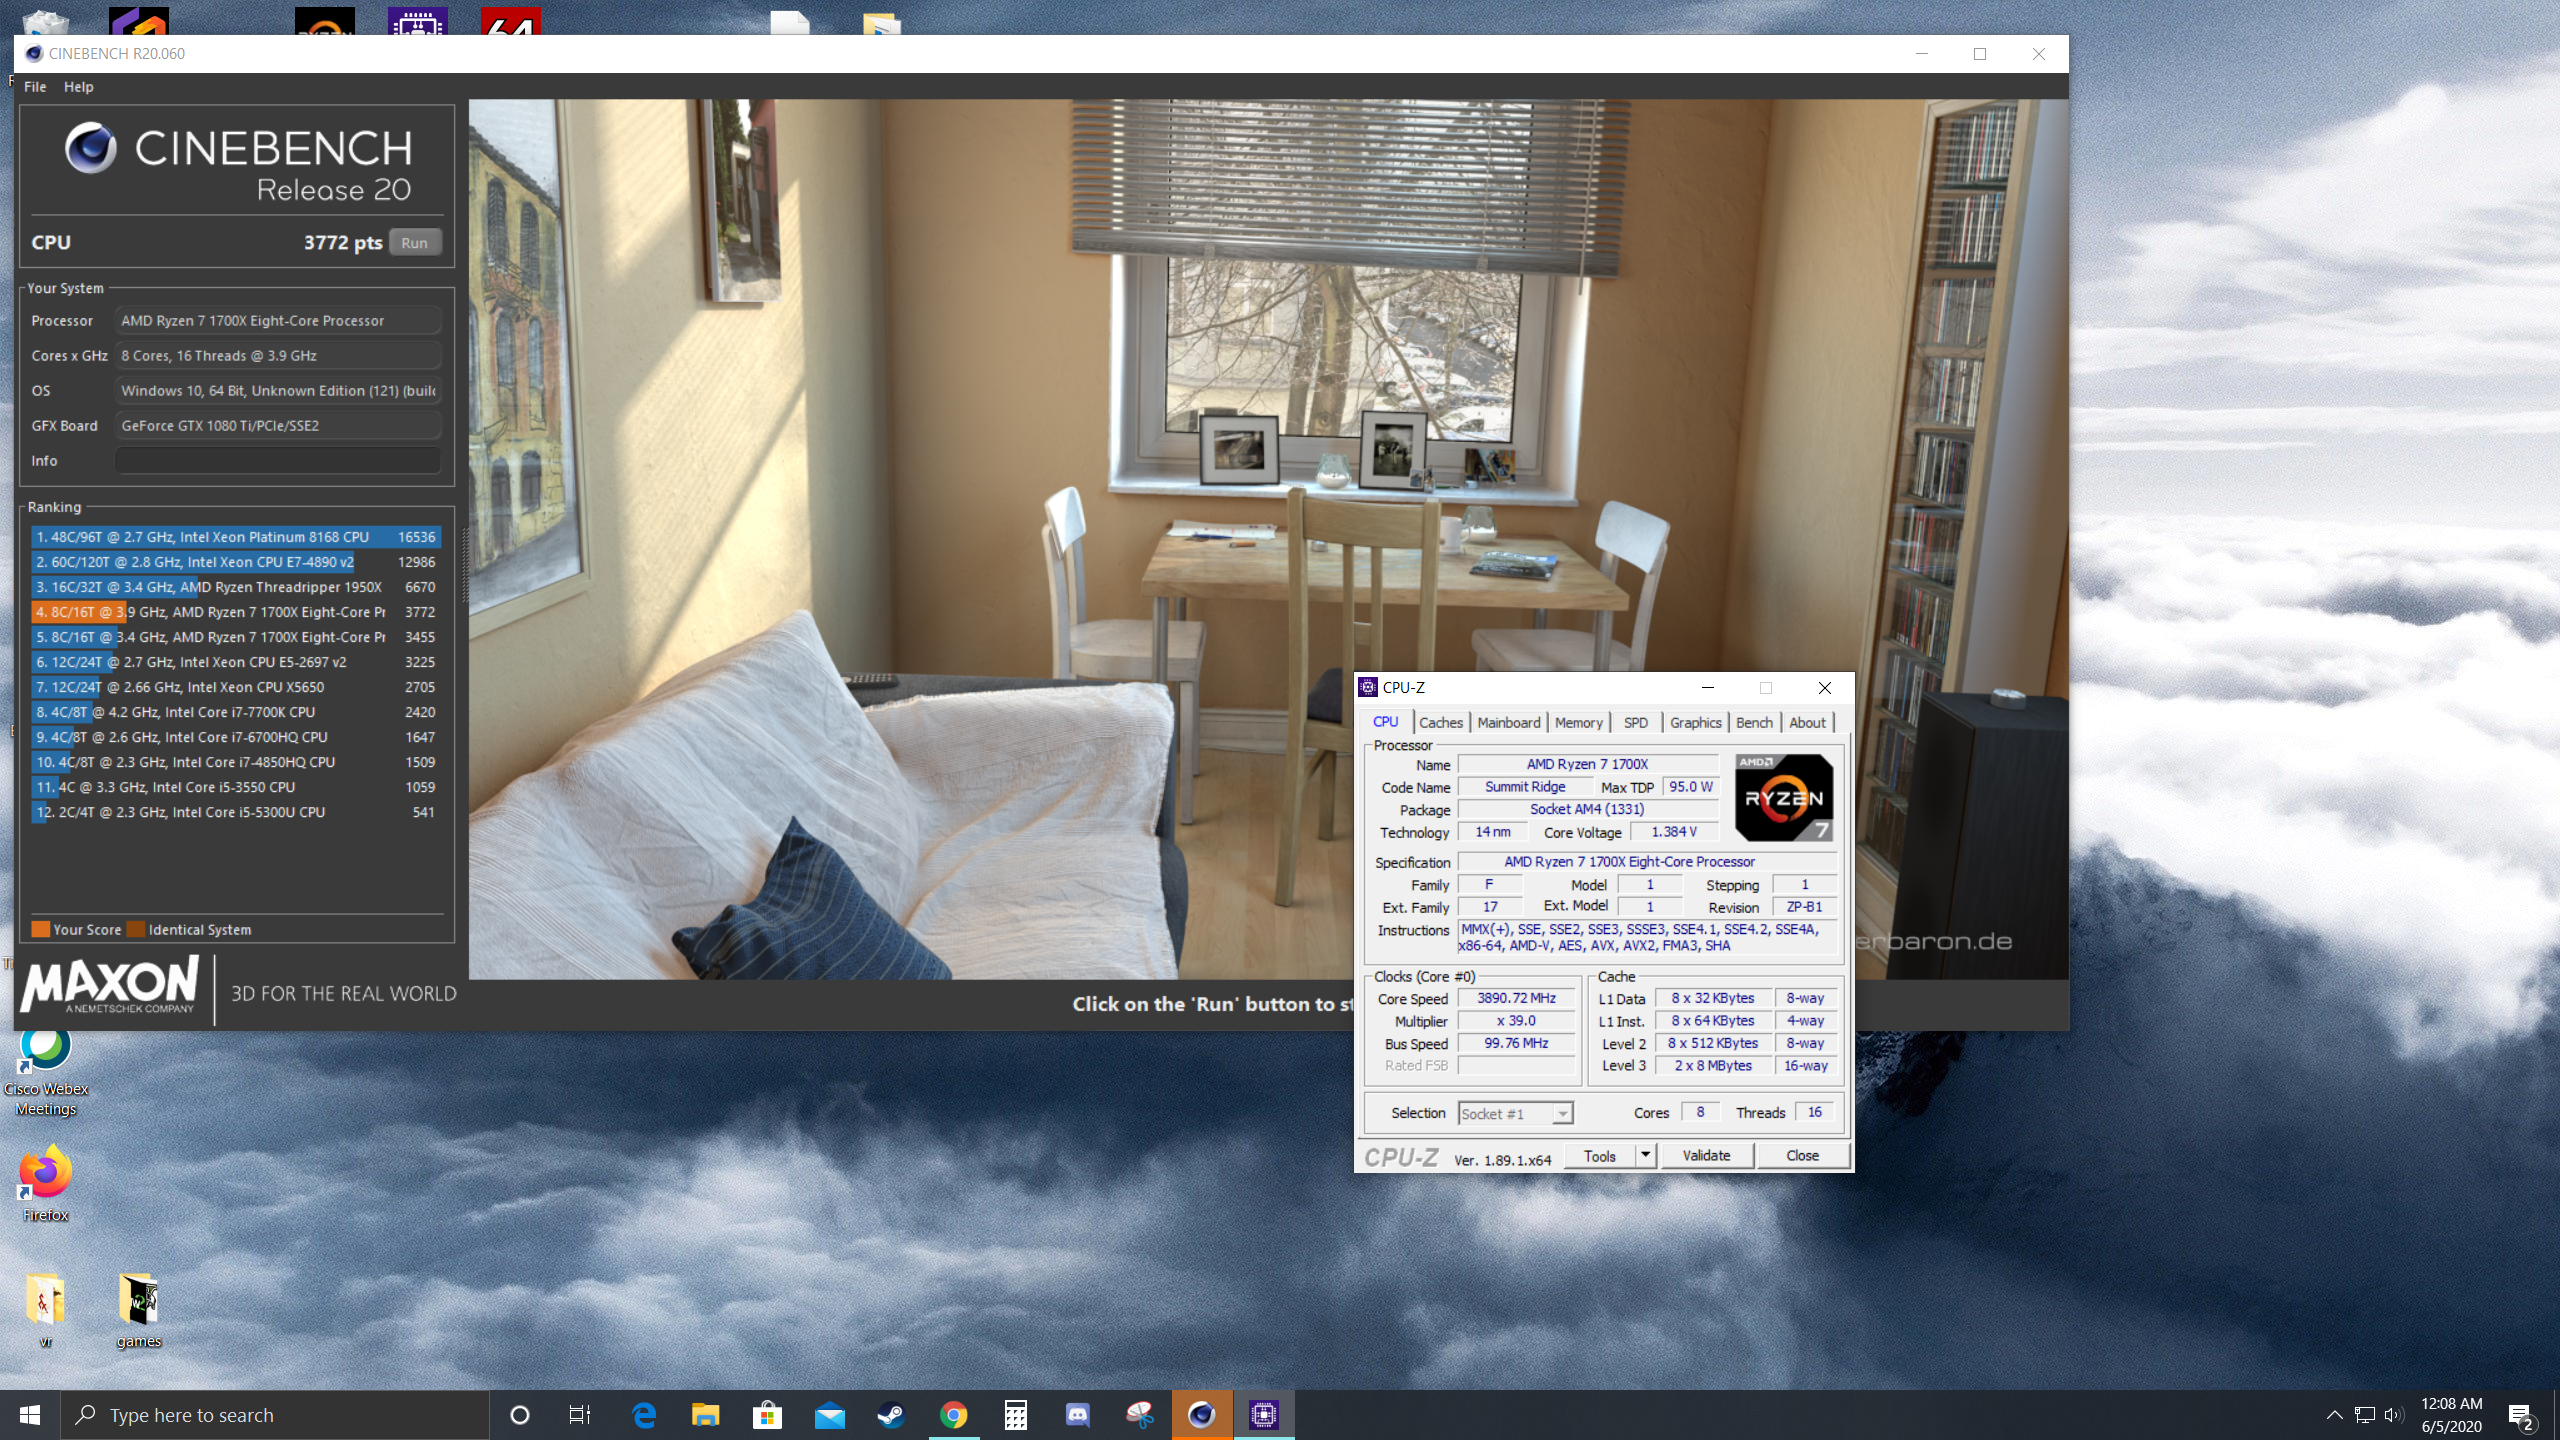Open the games folder on desktop
2560x1440 pixels.
[138, 1310]
